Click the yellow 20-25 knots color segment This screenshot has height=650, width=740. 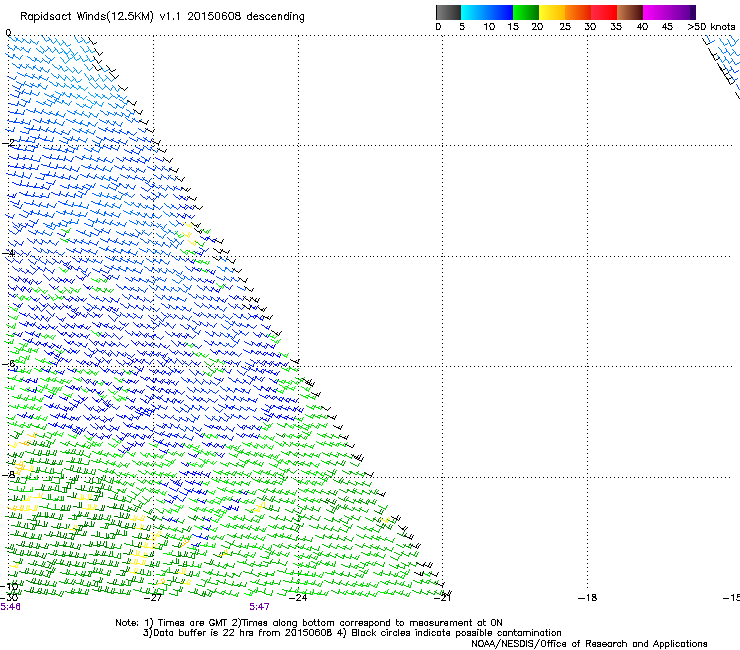coord(552,12)
